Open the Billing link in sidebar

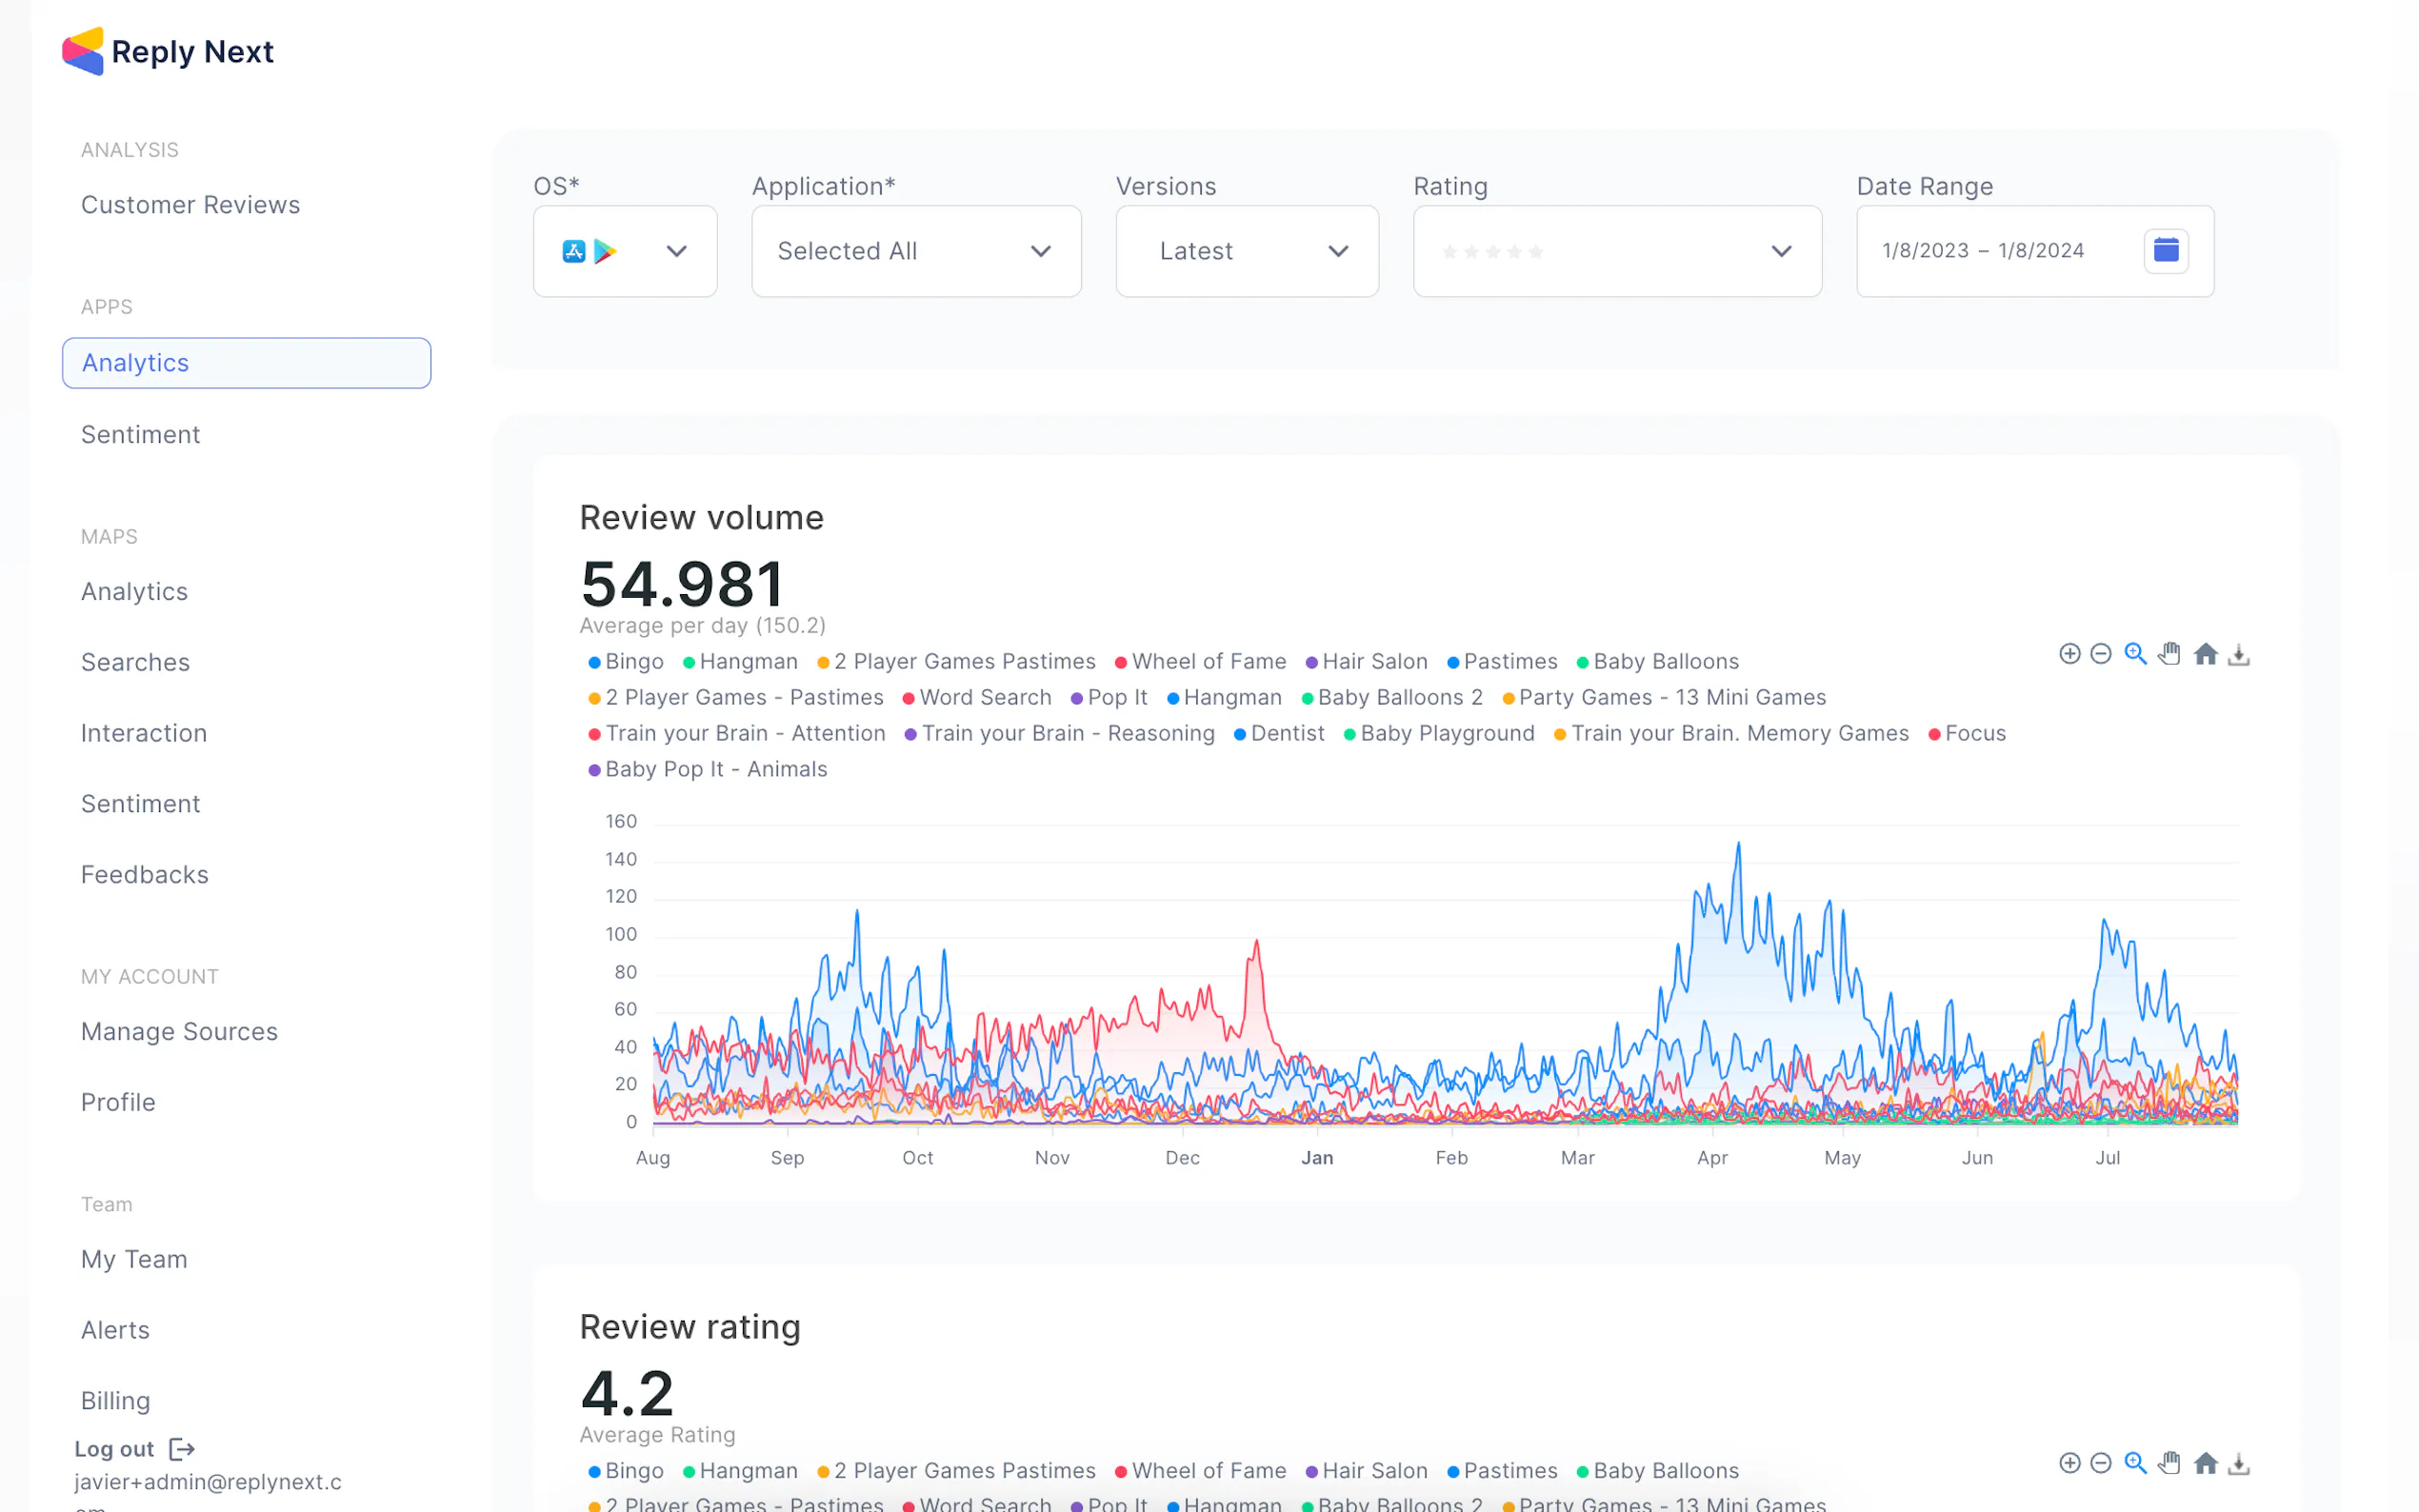[x=115, y=1400]
